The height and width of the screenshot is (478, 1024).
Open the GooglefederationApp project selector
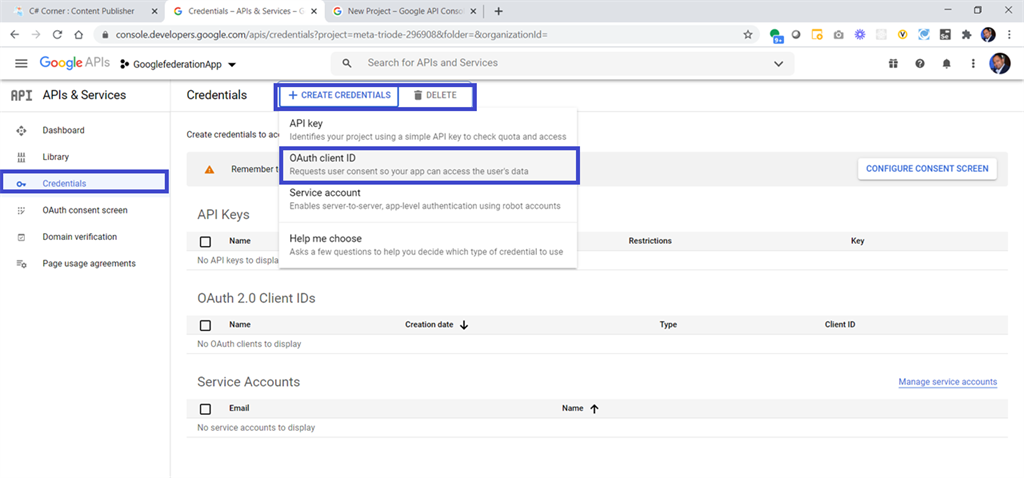[178, 64]
